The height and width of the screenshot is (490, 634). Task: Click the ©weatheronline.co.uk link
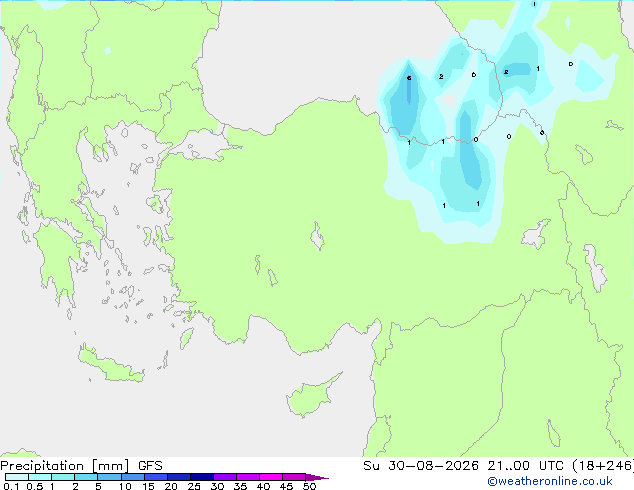tap(549, 481)
